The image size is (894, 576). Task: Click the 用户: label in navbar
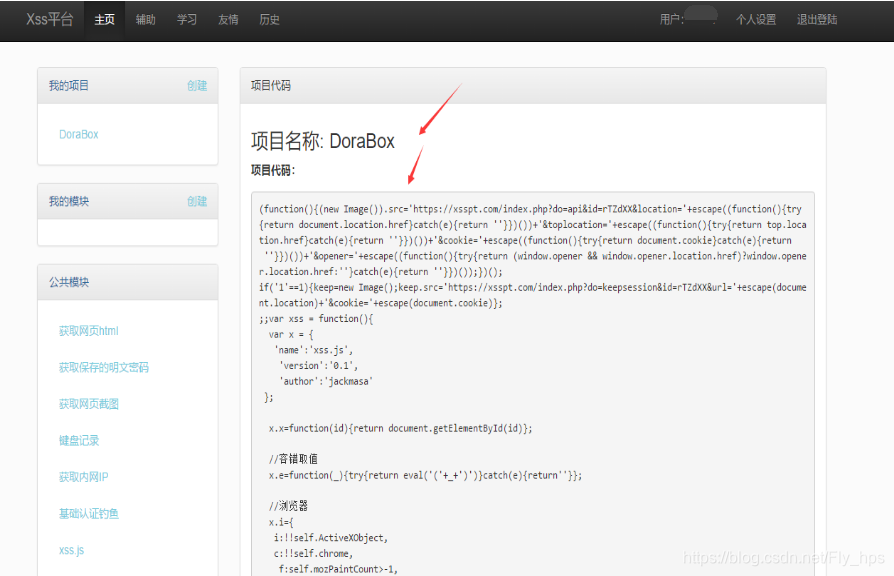[x=672, y=20]
